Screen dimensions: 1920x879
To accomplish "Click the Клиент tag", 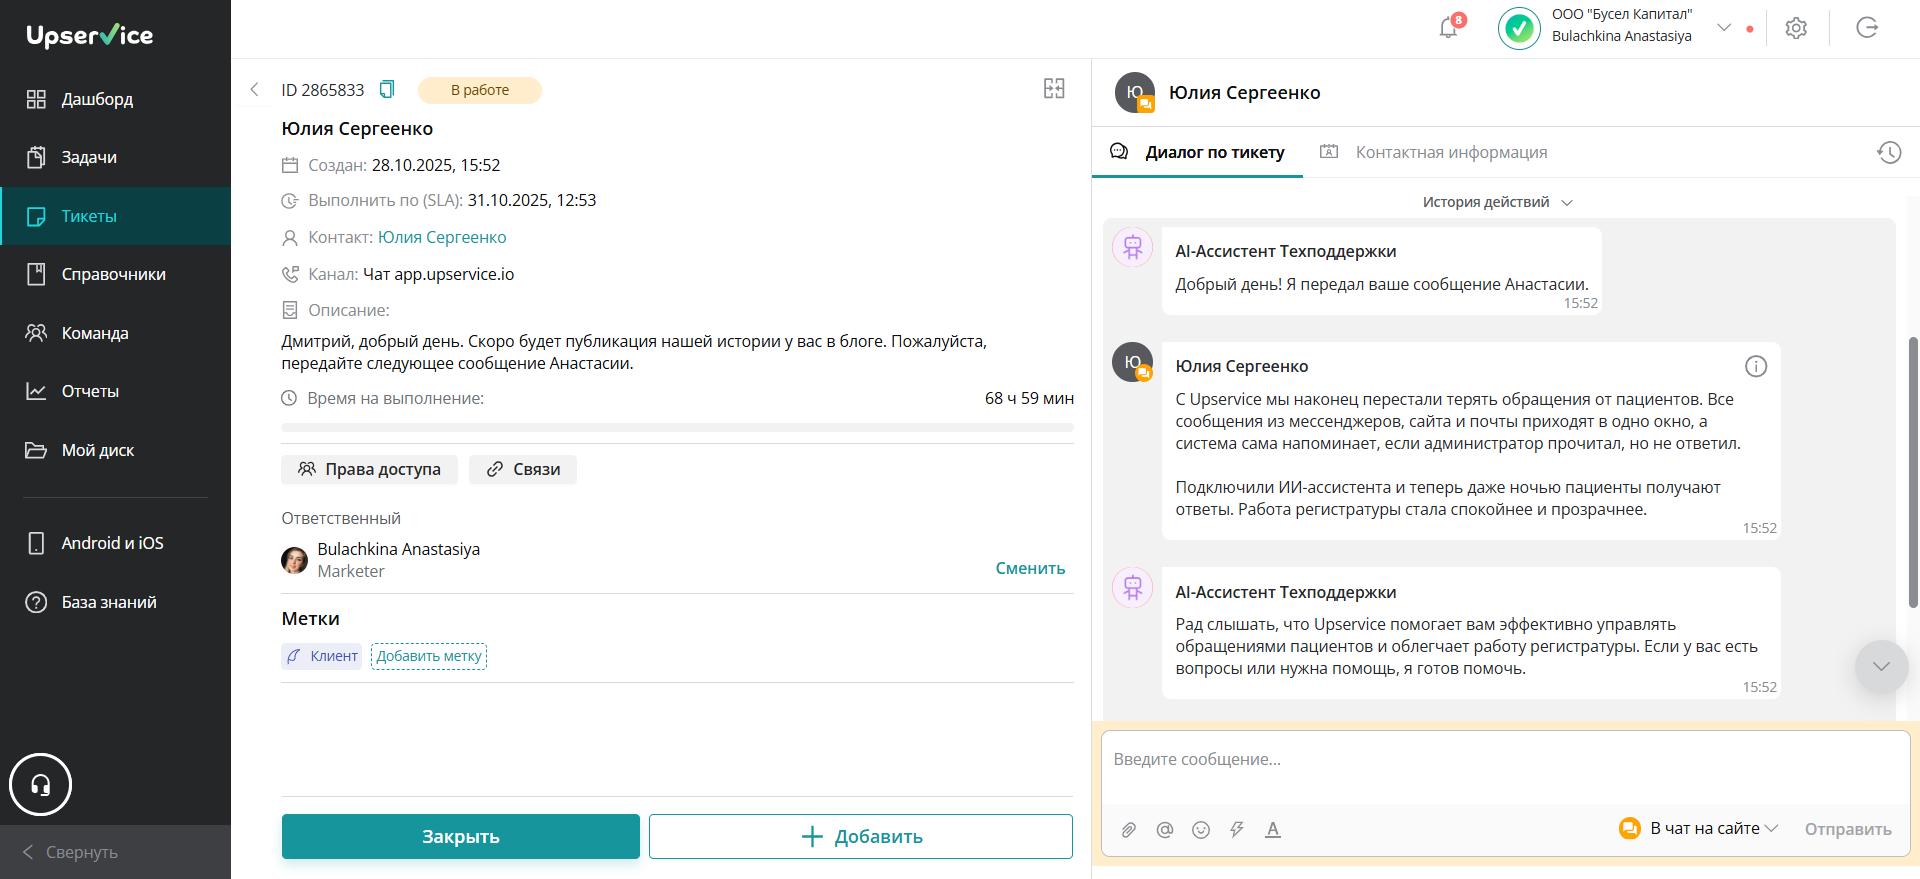I will 322,656.
